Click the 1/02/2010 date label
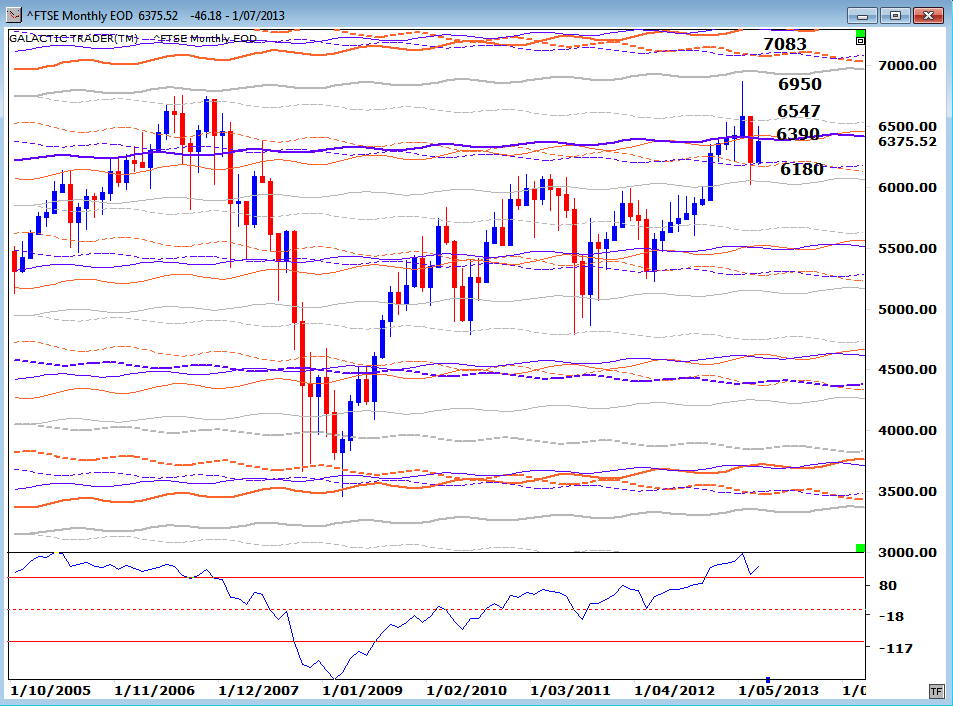Image resolution: width=953 pixels, height=706 pixels. click(x=467, y=691)
